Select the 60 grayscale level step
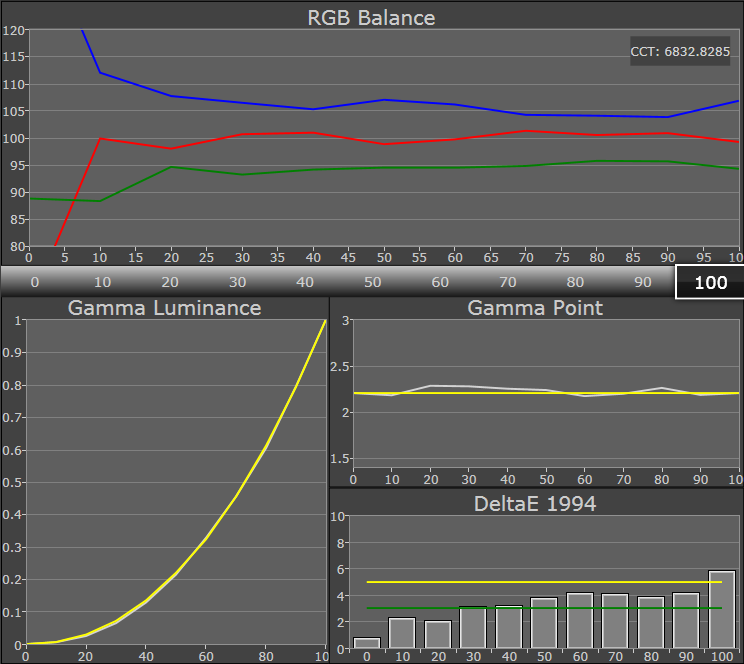Screen dimensions: 744x664 click(440, 282)
